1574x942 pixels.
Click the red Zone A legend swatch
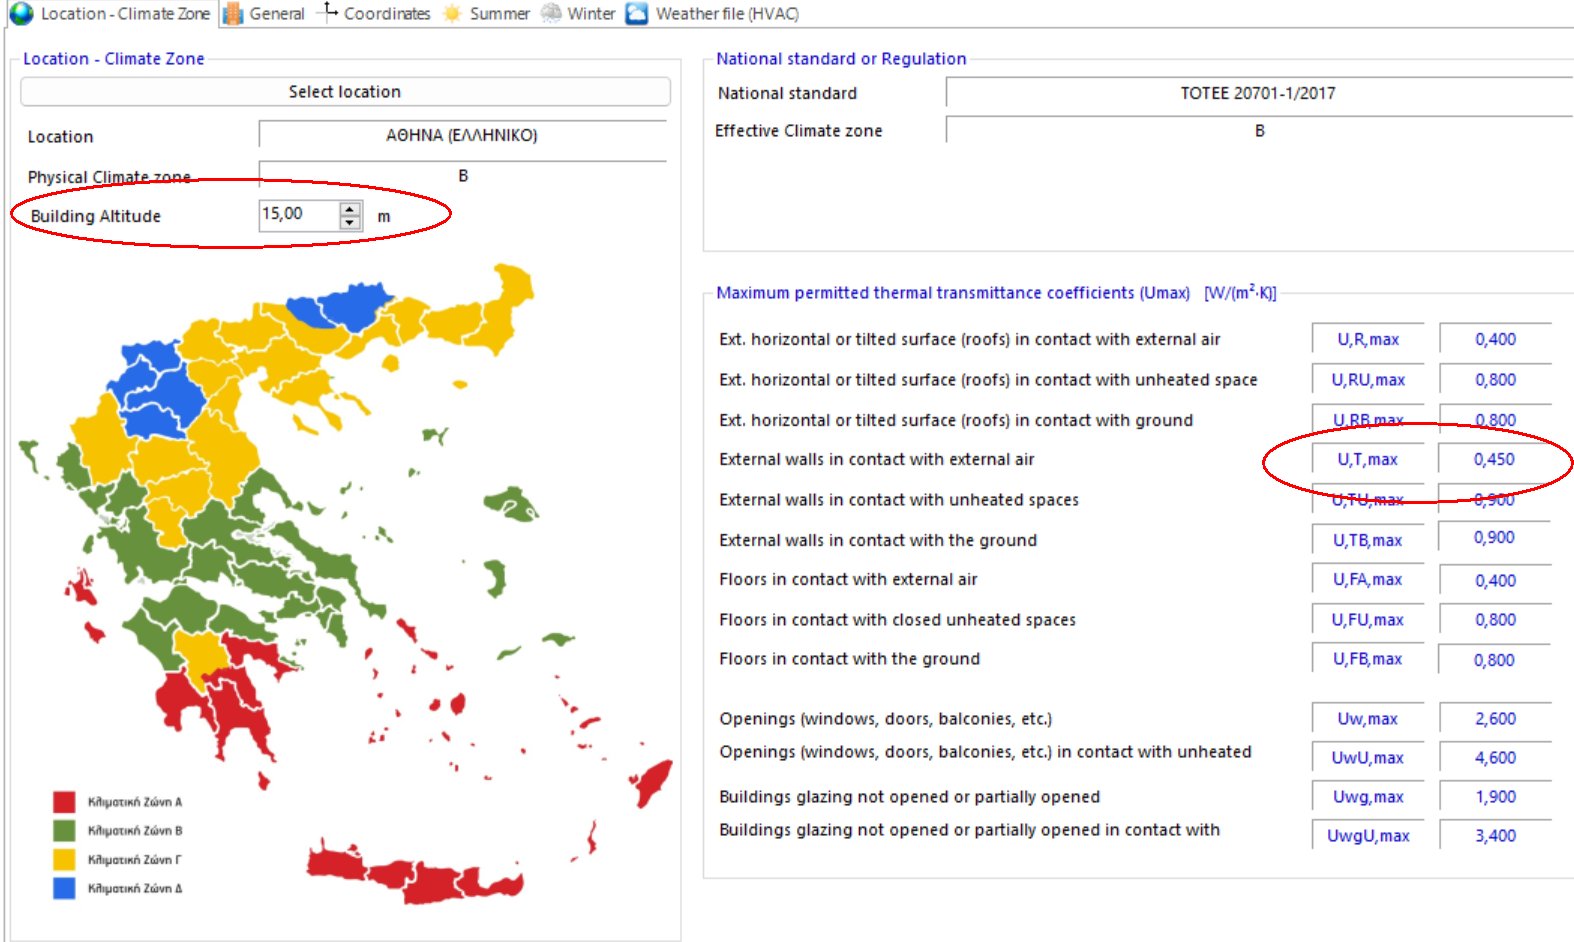64,802
